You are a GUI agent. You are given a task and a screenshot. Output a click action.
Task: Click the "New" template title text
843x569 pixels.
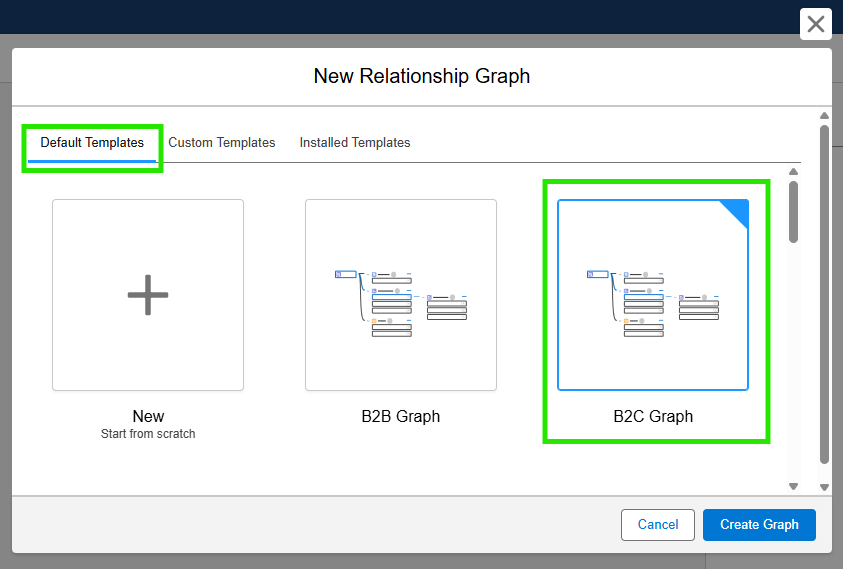coord(148,416)
